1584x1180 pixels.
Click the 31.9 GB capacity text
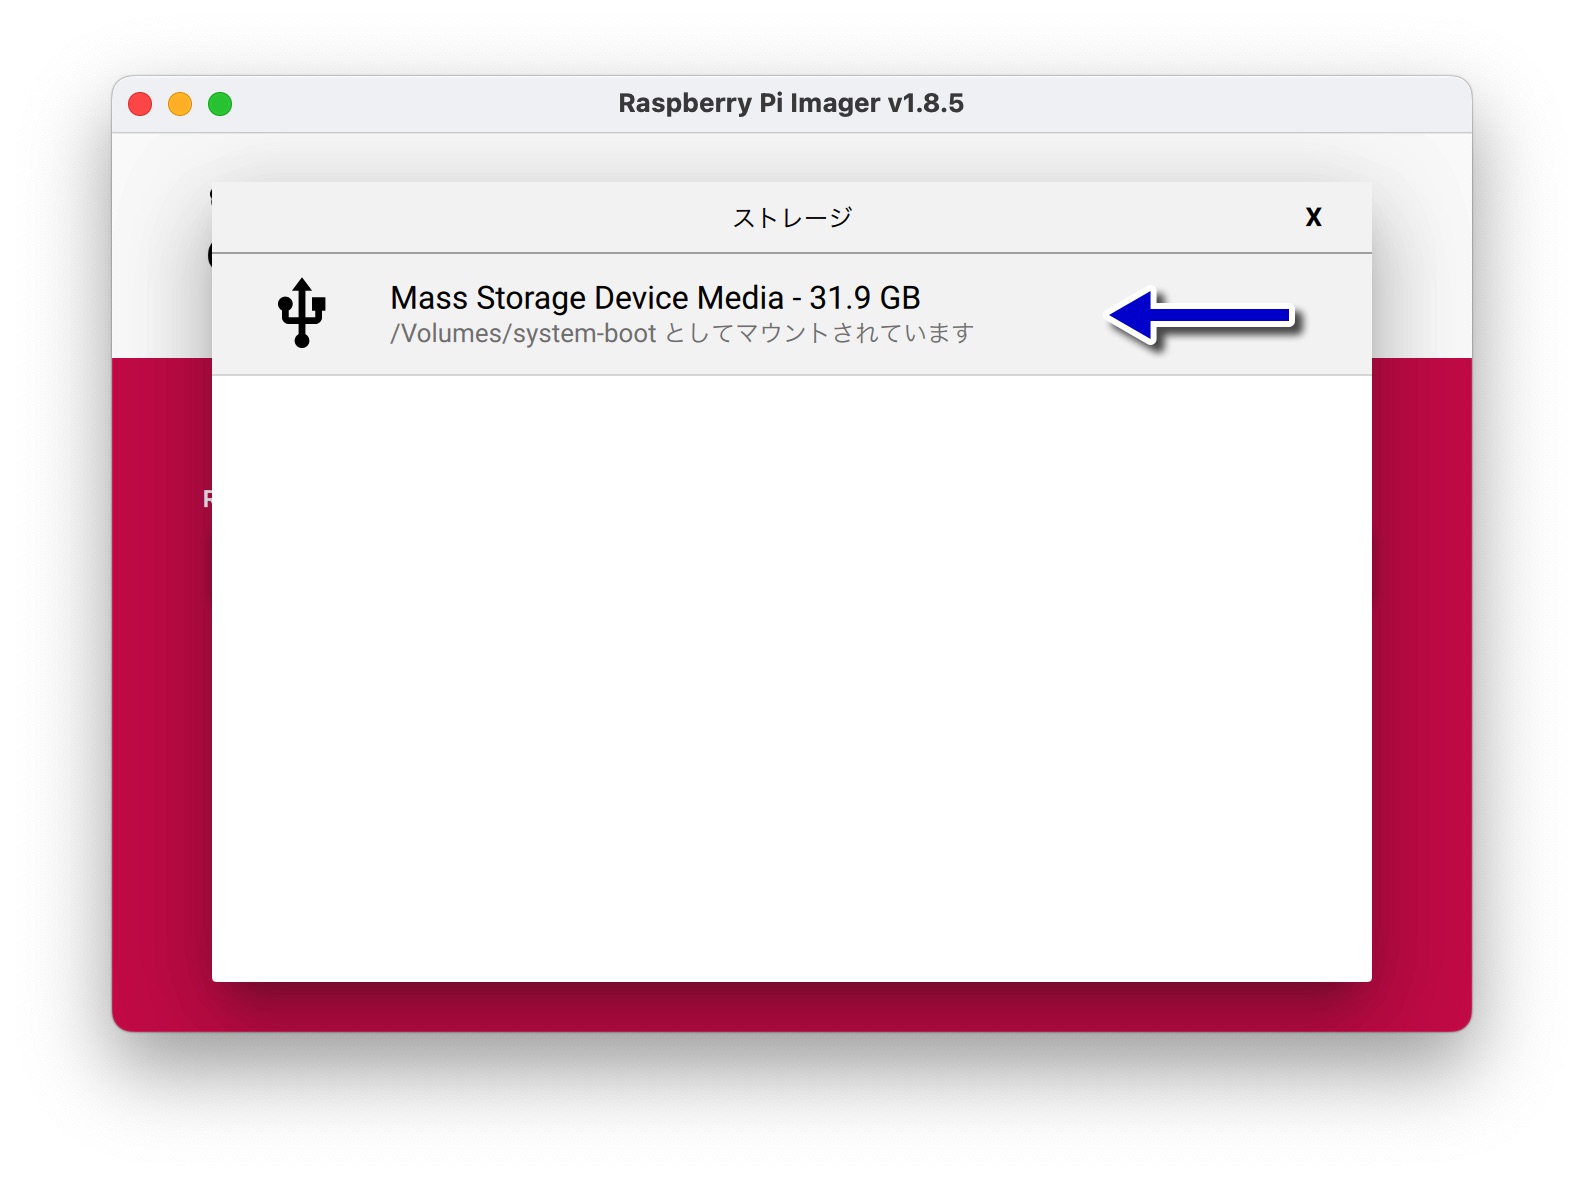click(x=864, y=298)
